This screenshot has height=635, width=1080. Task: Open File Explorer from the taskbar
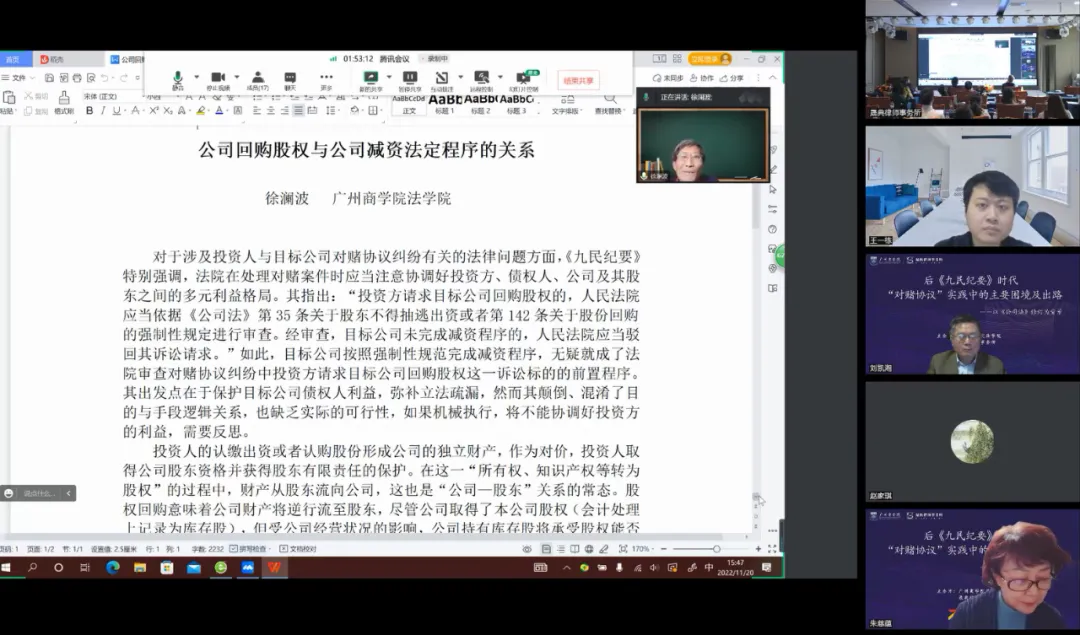click(x=140, y=568)
